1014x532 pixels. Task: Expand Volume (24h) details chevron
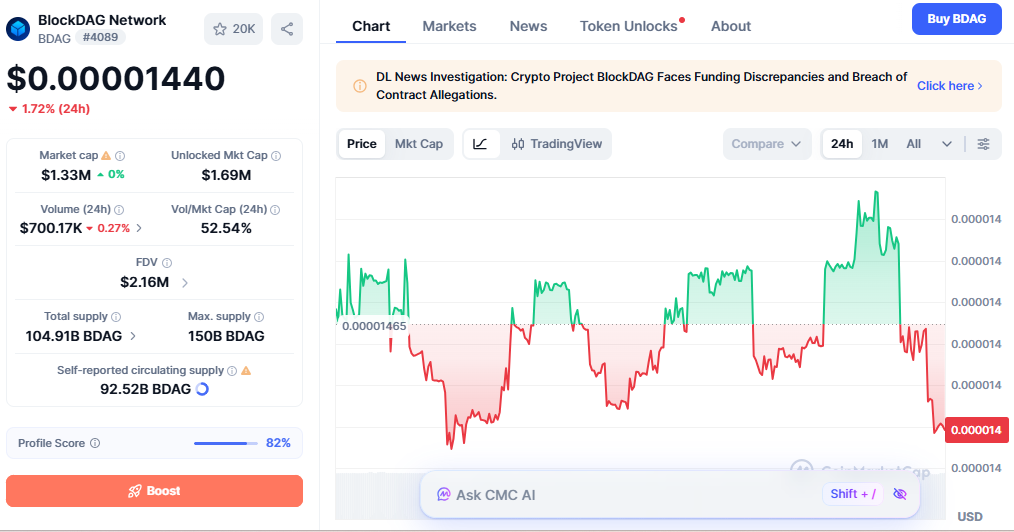(x=139, y=228)
